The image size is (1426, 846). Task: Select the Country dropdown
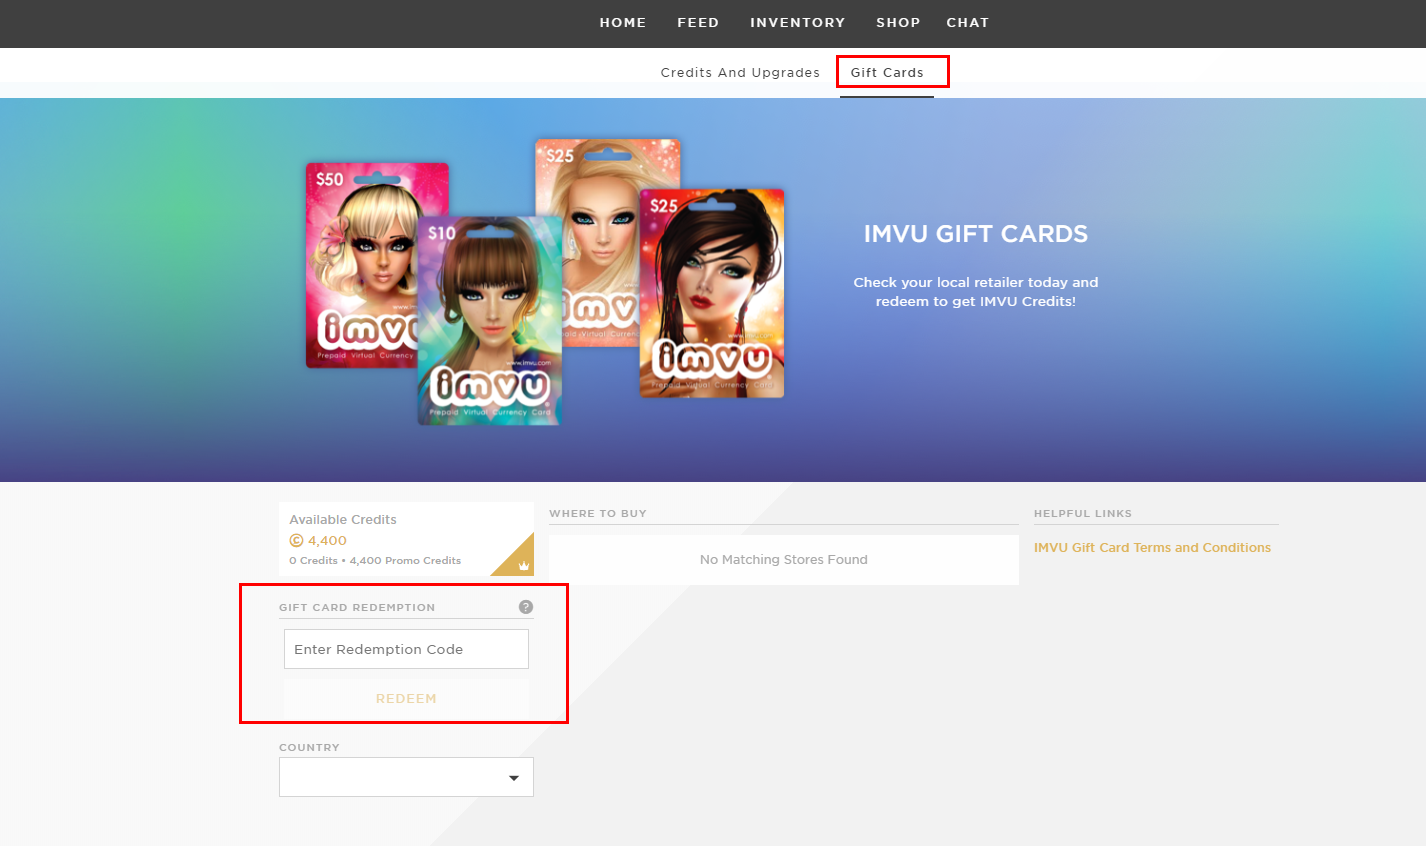click(x=406, y=777)
